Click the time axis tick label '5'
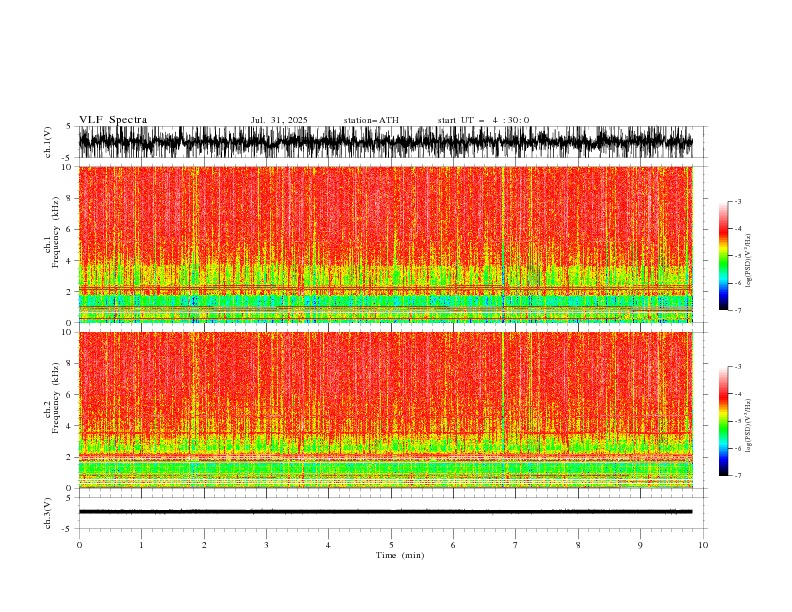Image resolution: width=792 pixels, height=612 pixels. (x=391, y=545)
